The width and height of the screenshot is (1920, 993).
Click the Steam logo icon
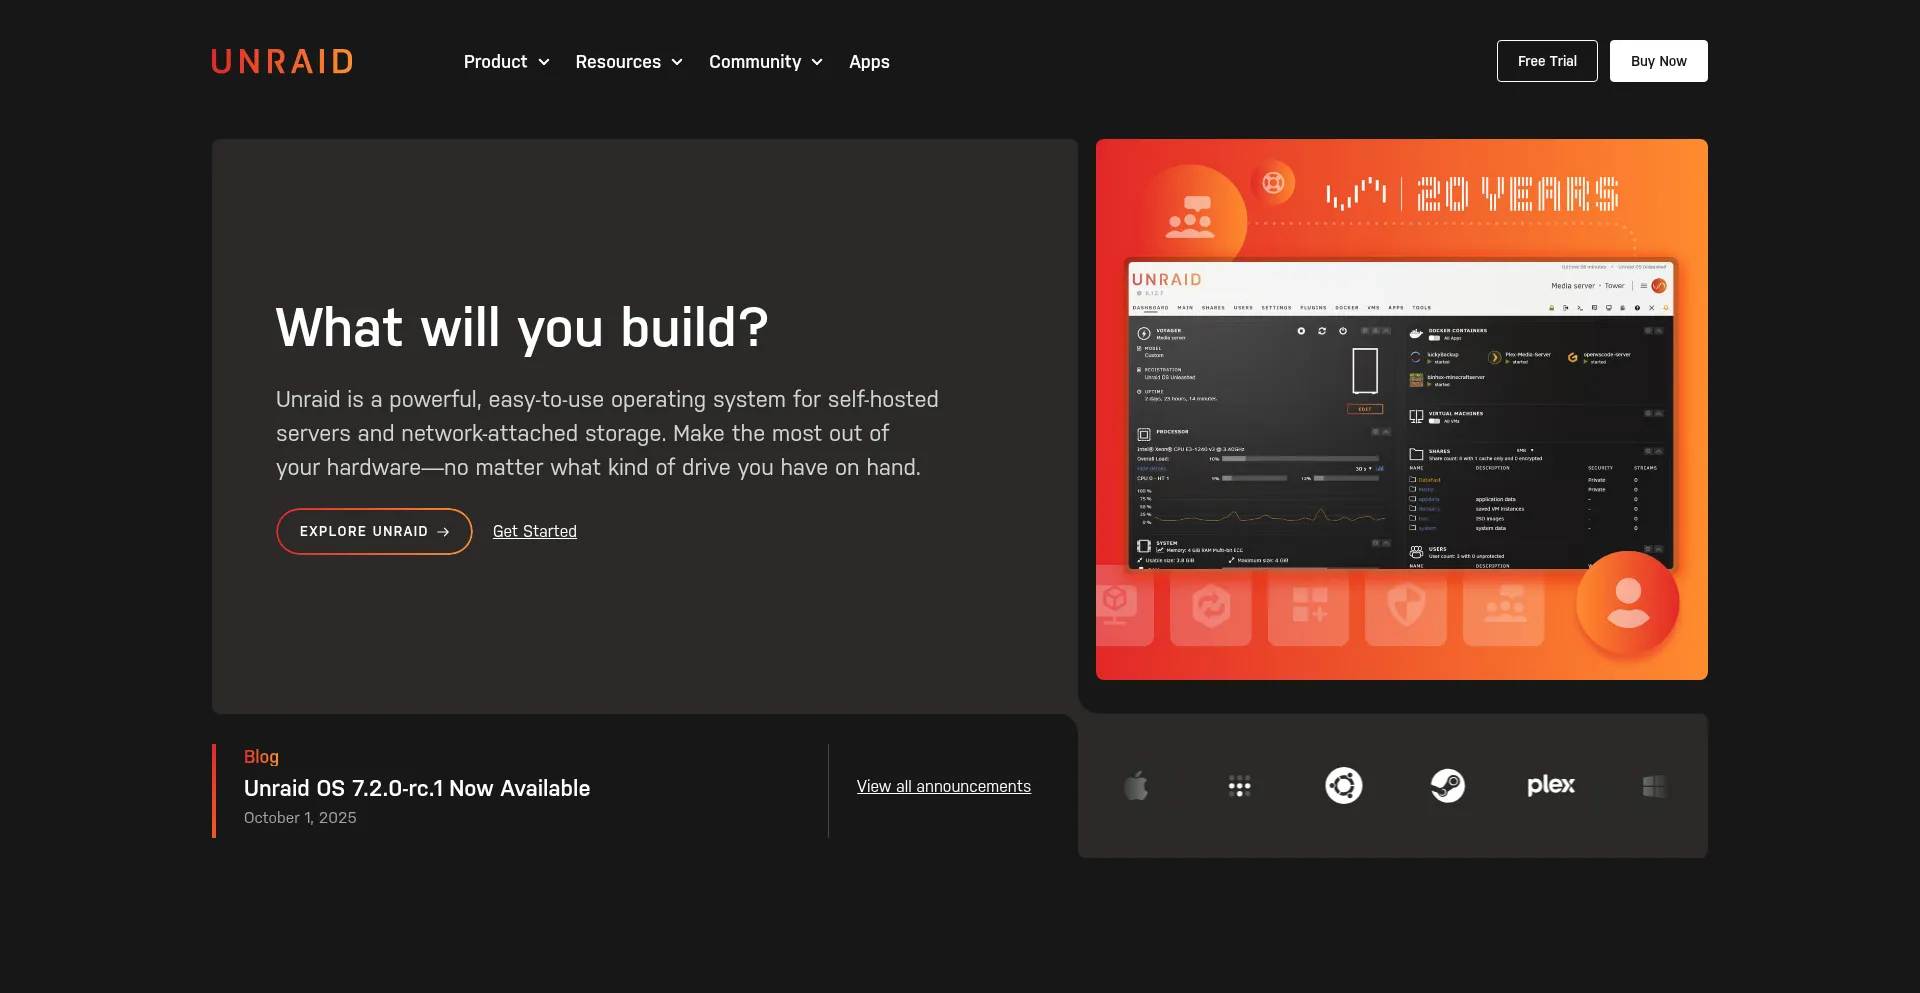coord(1447,786)
